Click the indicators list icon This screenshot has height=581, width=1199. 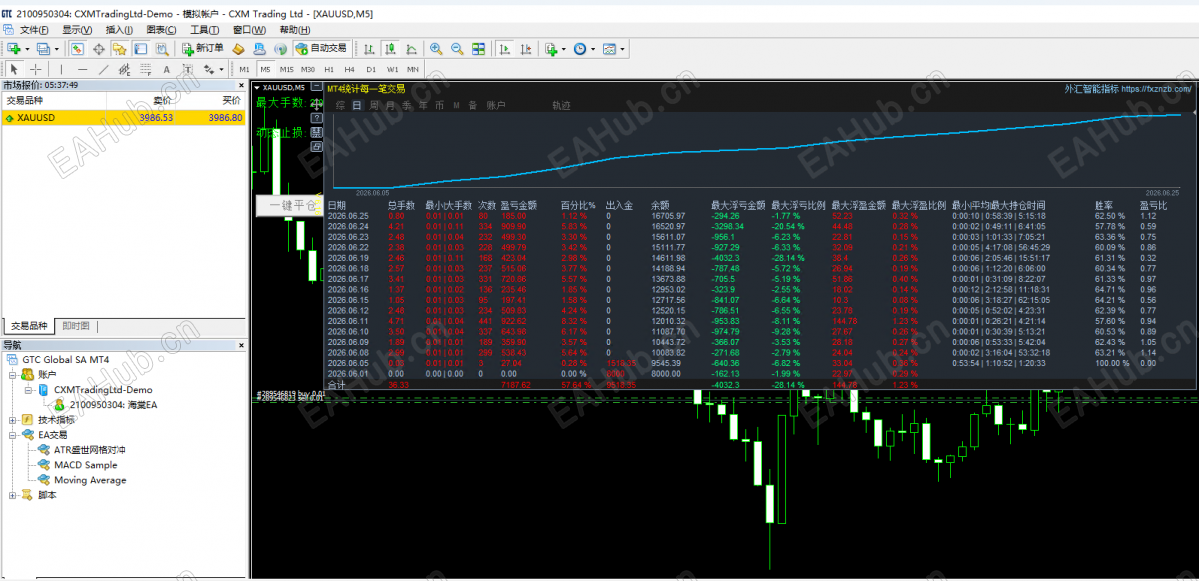pyautogui.click(x=551, y=49)
